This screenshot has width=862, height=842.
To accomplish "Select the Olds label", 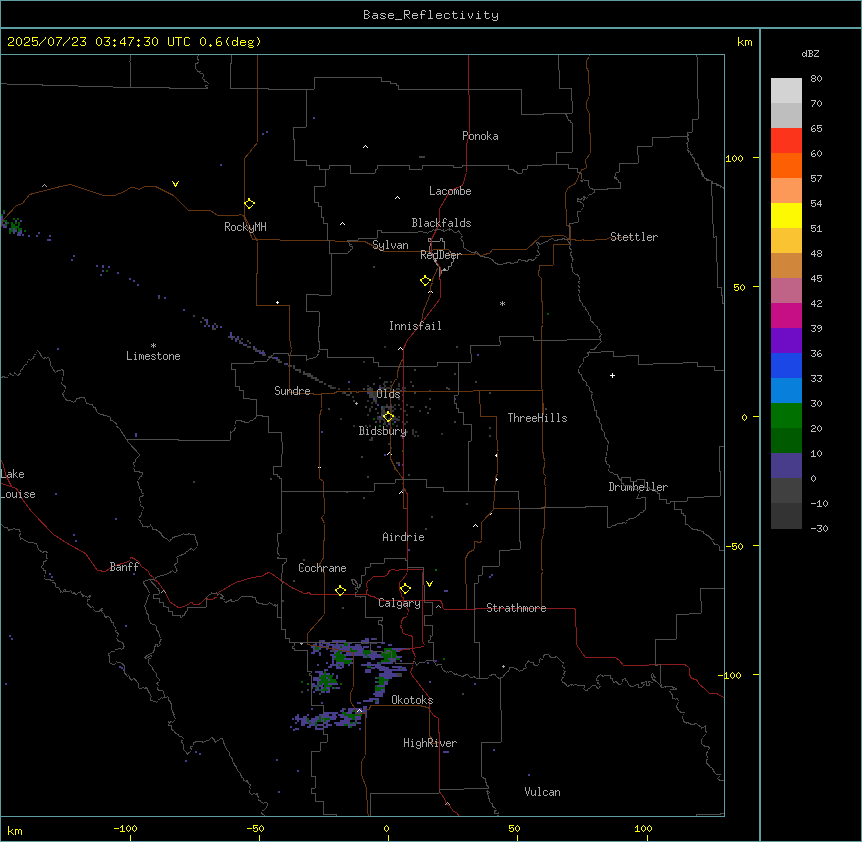I will point(388,394).
